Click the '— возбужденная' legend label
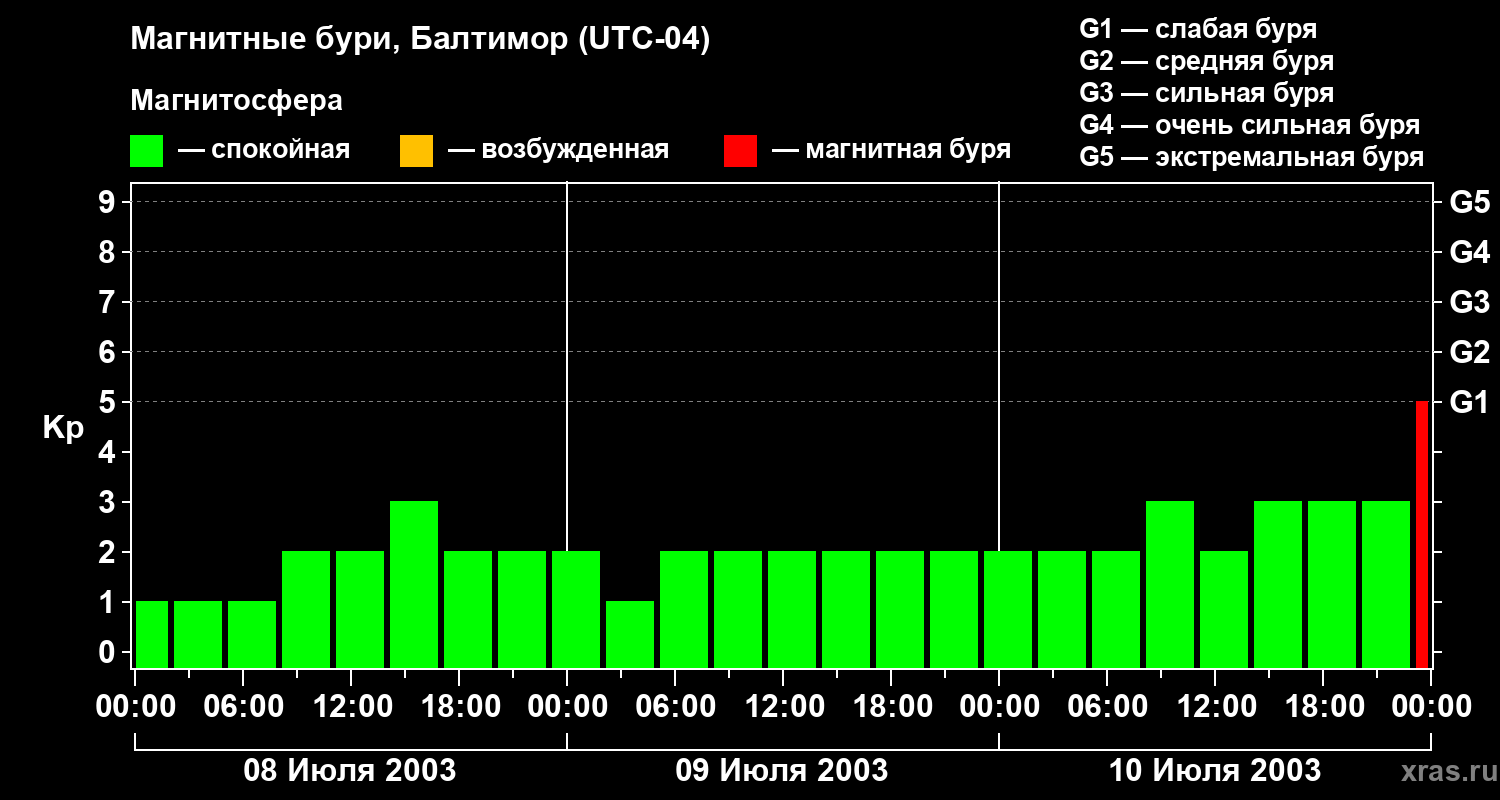 [x=559, y=150]
